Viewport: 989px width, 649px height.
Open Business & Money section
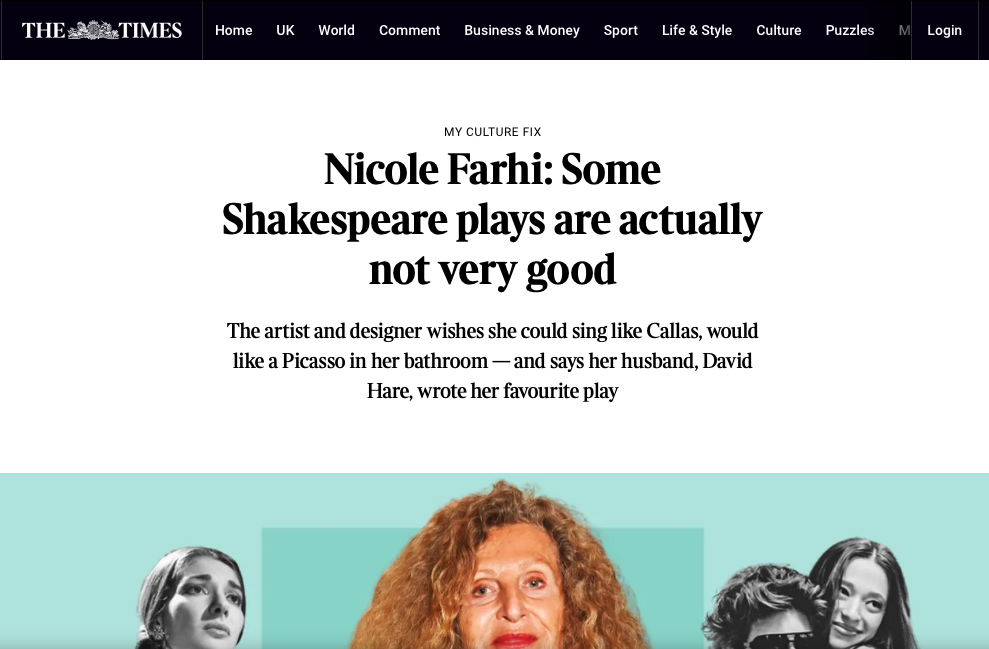coord(522,30)
